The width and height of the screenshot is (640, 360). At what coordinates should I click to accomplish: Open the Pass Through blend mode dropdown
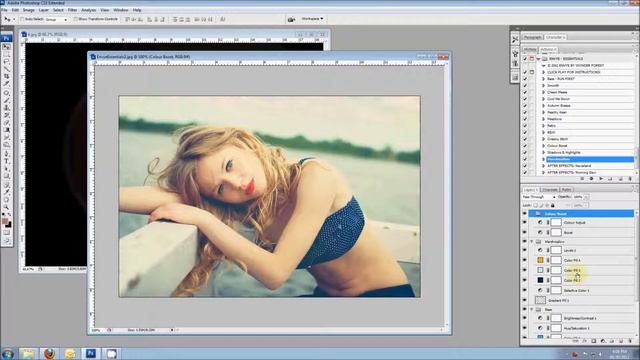(x=539, y=197)
